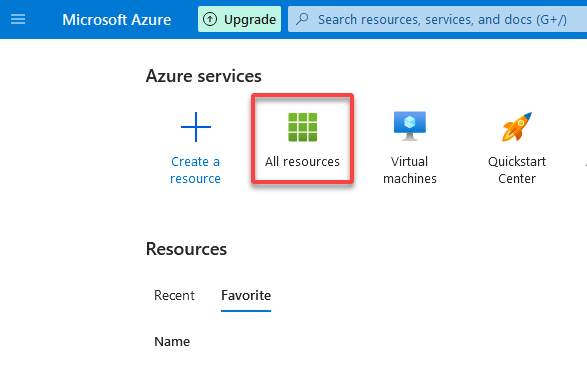Click the Upgrade button
Image resolution: width=587 pixels, height=385 pixels.
click(x=239, y=19)
